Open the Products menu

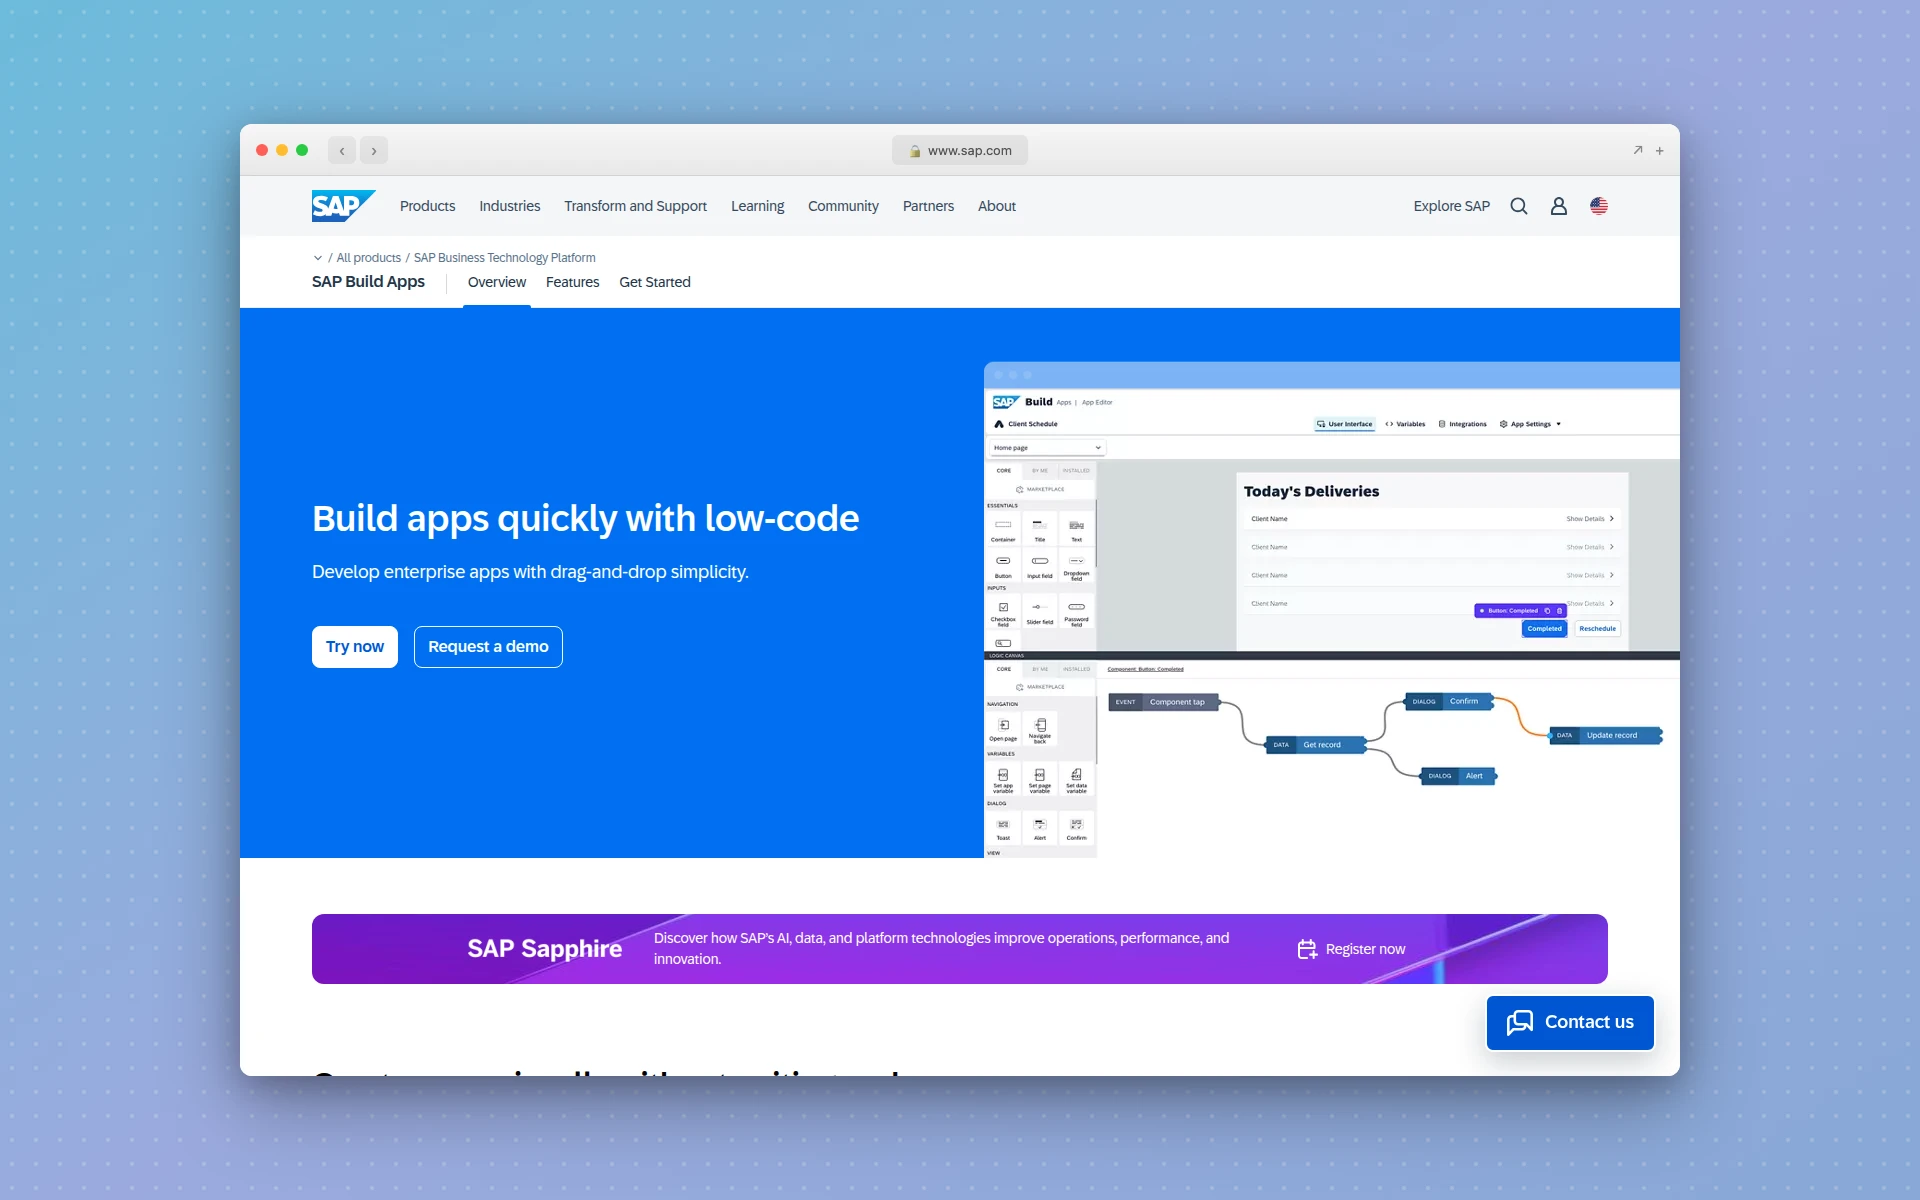point(427,206)
